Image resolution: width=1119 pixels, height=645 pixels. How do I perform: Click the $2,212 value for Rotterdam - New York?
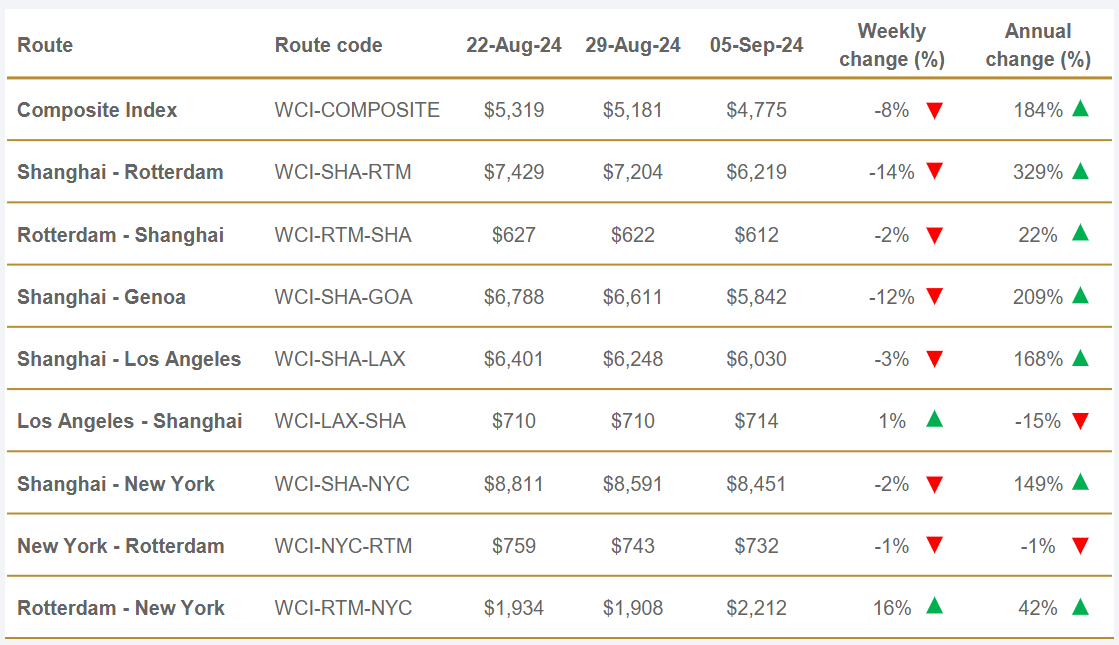[756, 608]
